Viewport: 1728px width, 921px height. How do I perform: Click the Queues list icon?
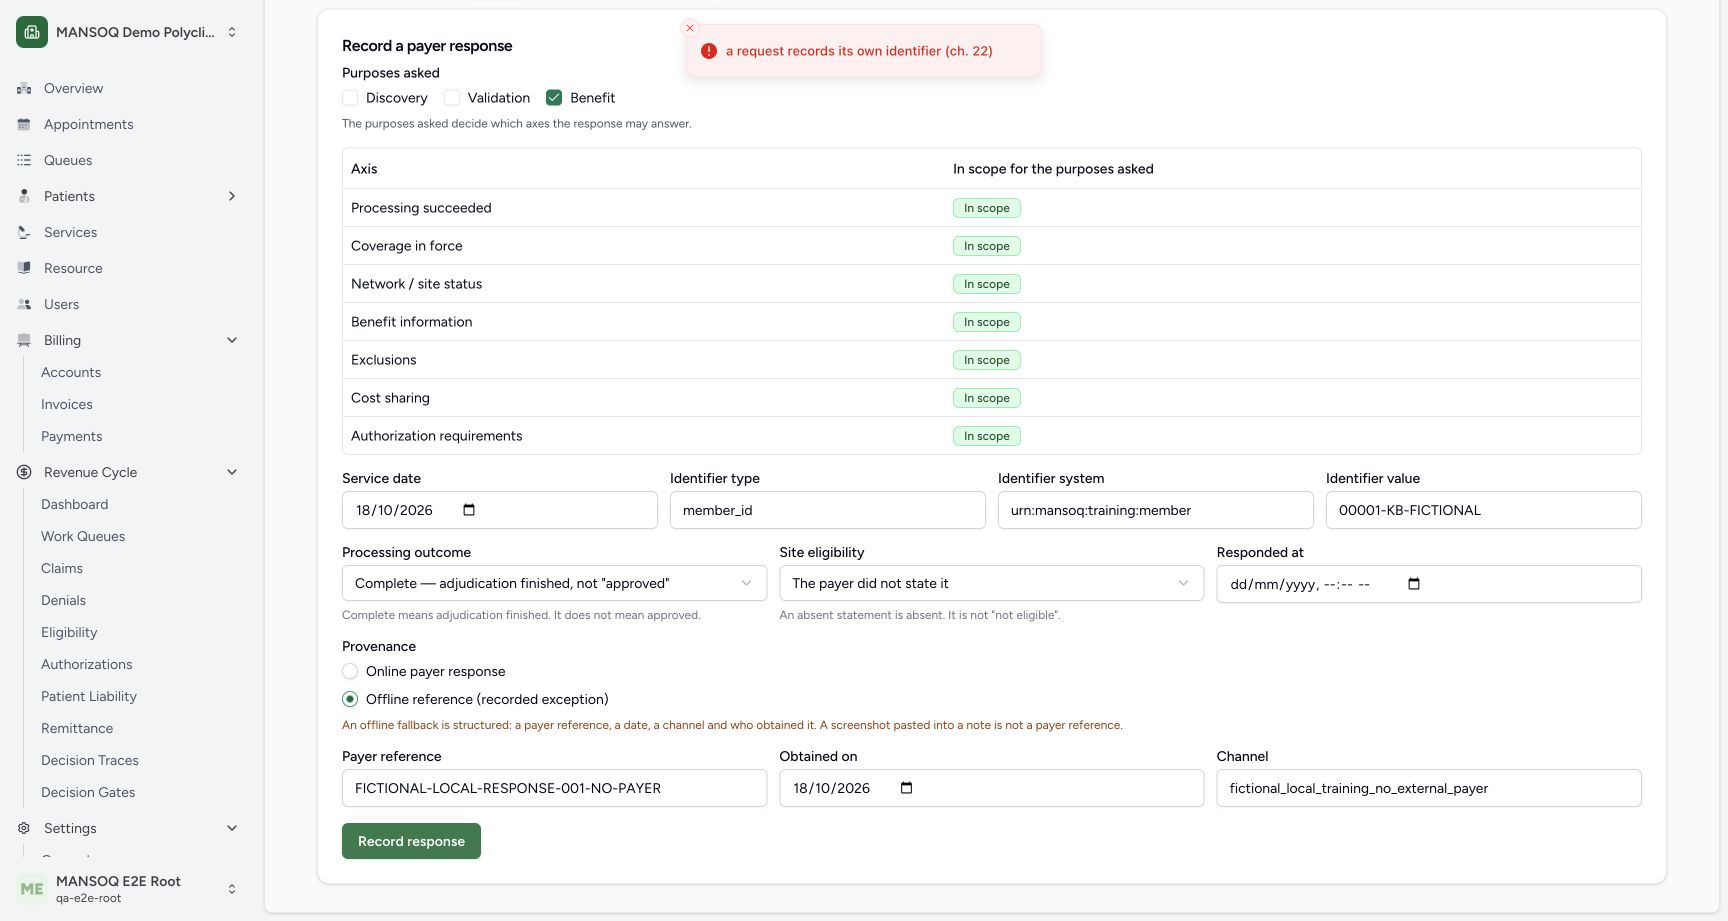[24, 160]
